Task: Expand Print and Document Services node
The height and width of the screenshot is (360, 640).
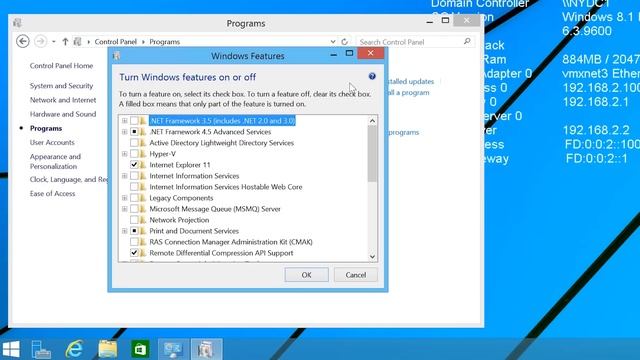Action: pos(124,231)
